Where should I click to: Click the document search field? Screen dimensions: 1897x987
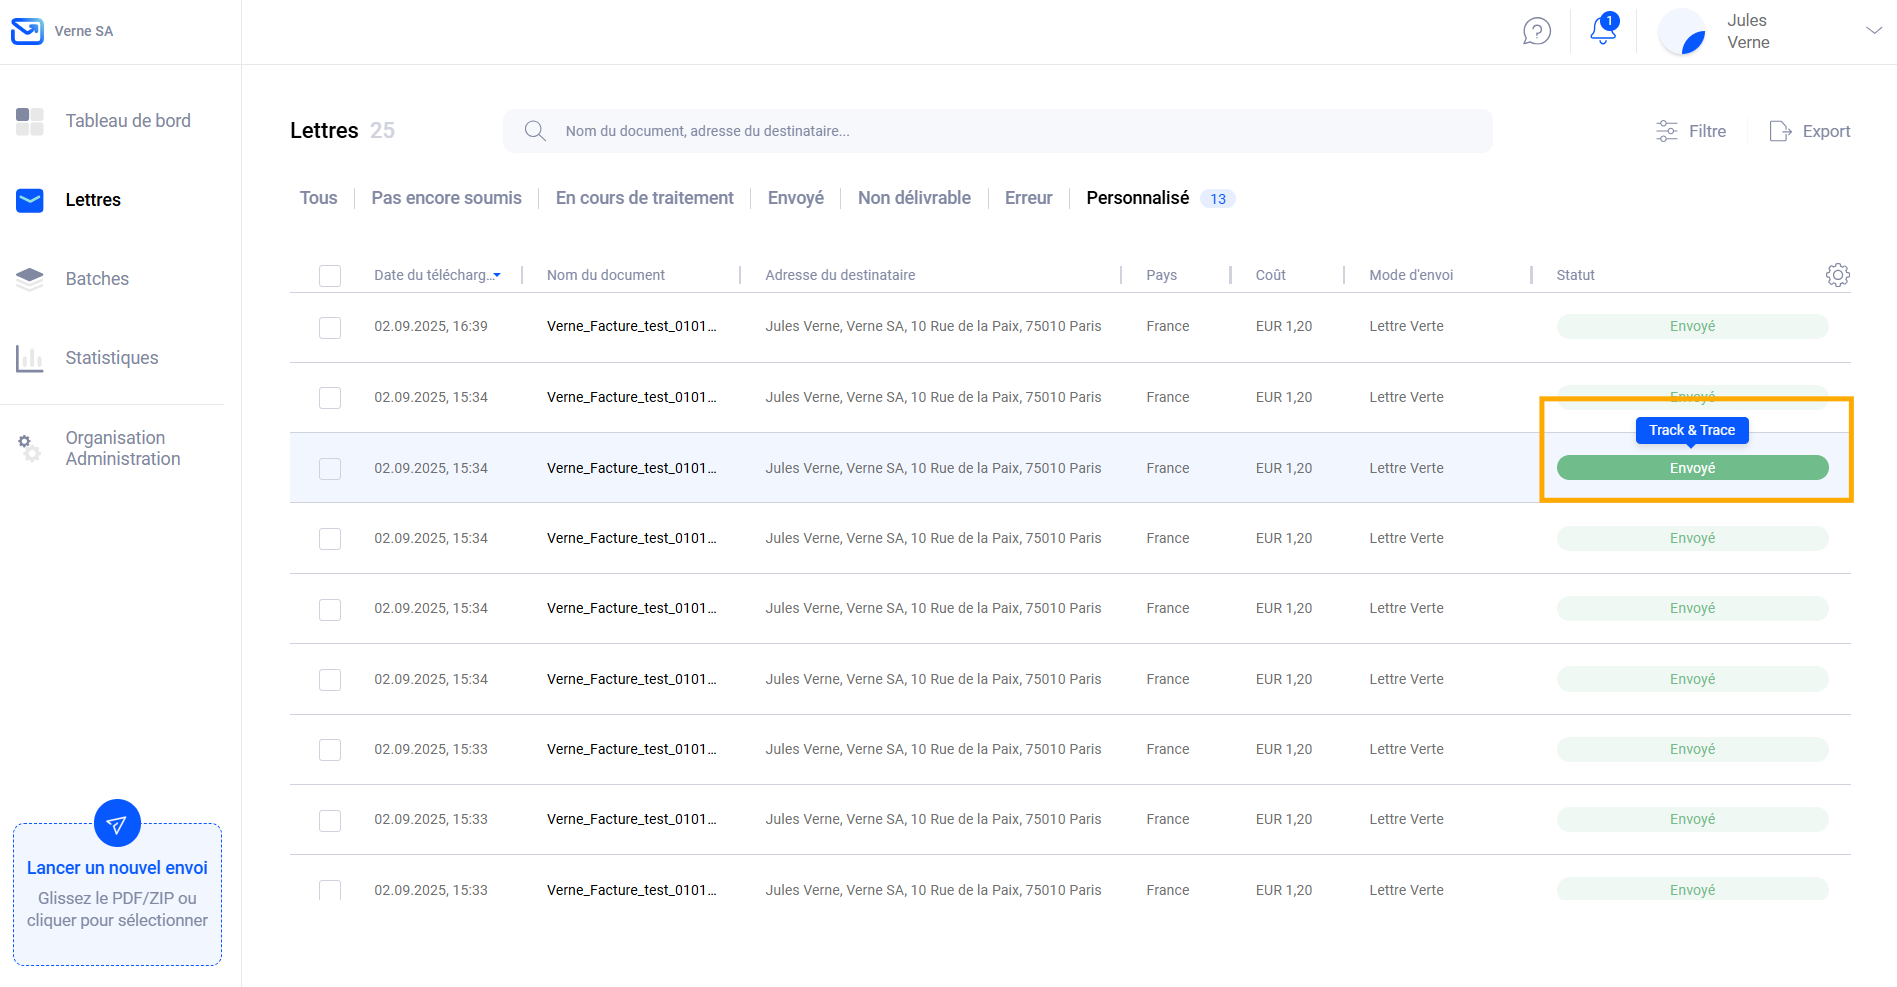[997, 131]
